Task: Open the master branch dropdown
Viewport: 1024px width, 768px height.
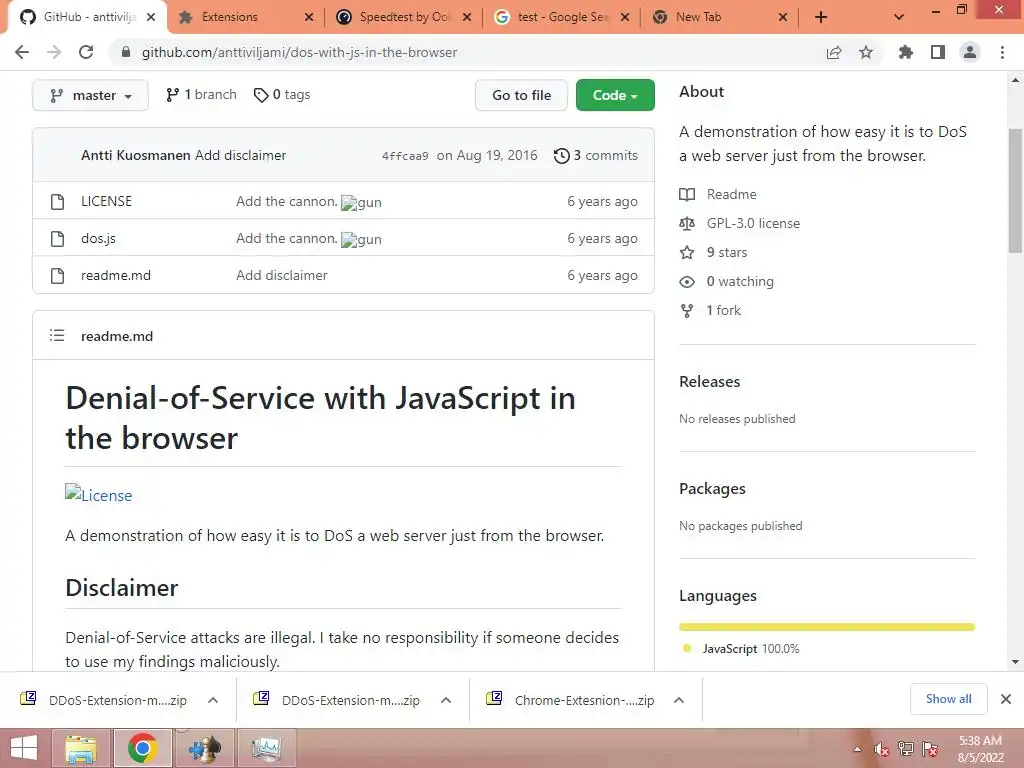Action: tap(90, 95)
